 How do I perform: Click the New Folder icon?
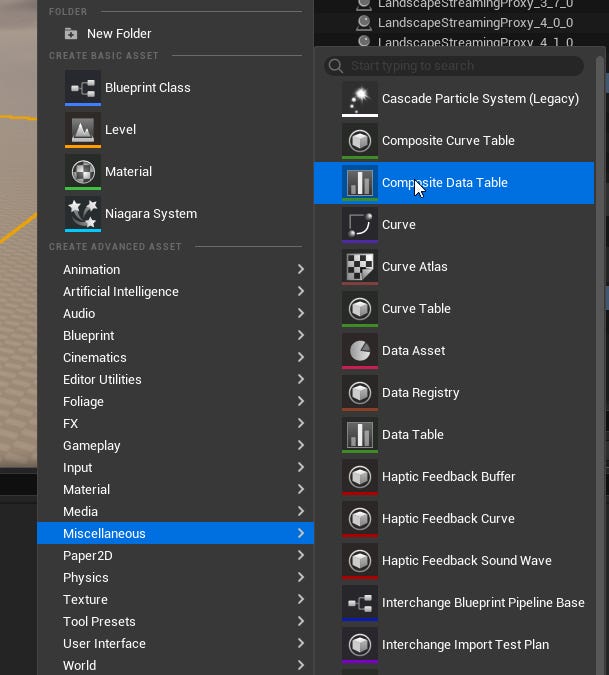[x=71, y=34]
